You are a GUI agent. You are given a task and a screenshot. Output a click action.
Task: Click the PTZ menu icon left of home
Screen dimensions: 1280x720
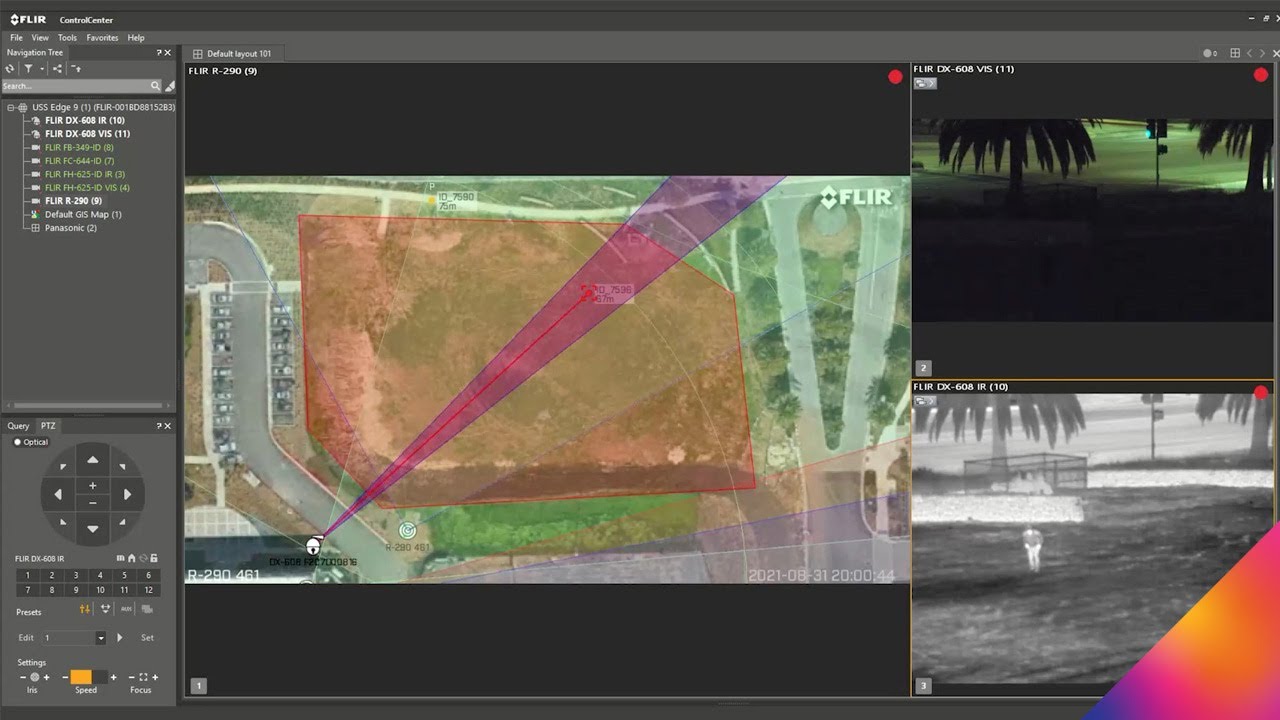(121, 558)
